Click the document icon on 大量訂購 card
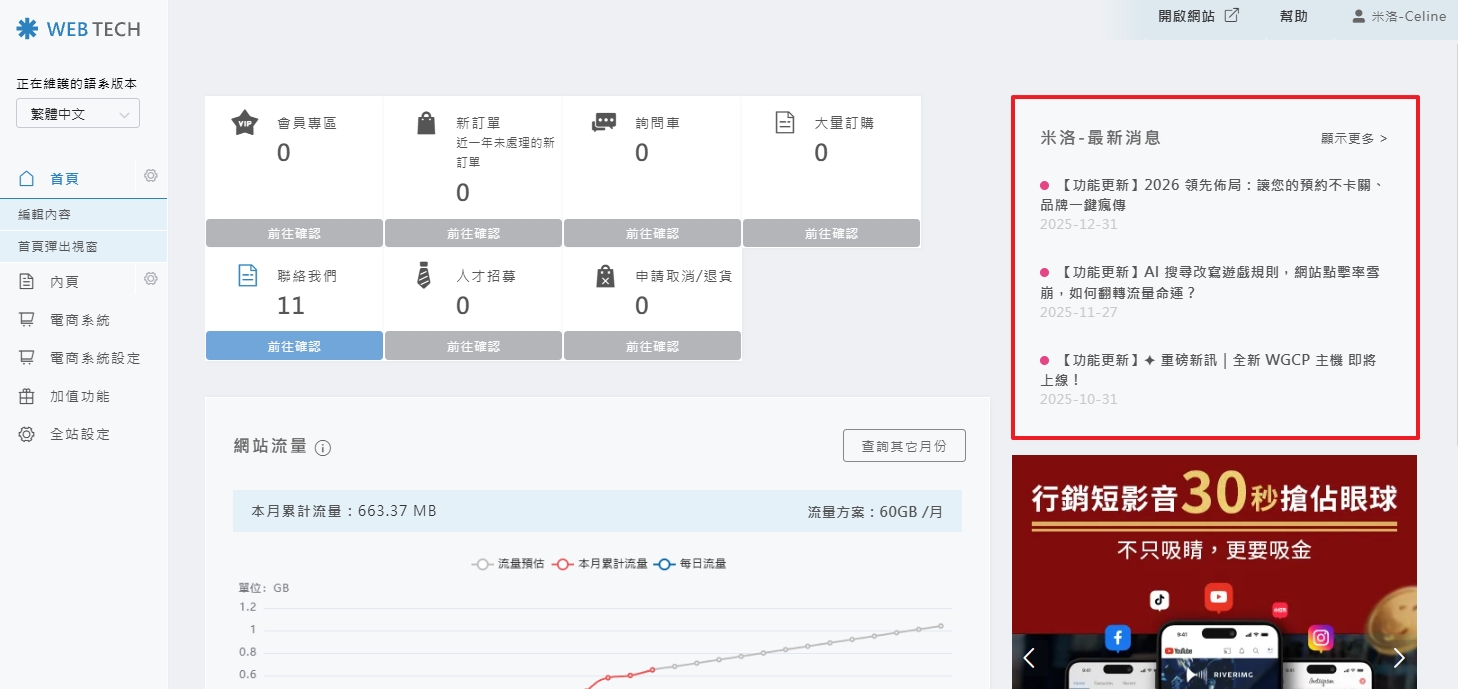 (784, 122)
